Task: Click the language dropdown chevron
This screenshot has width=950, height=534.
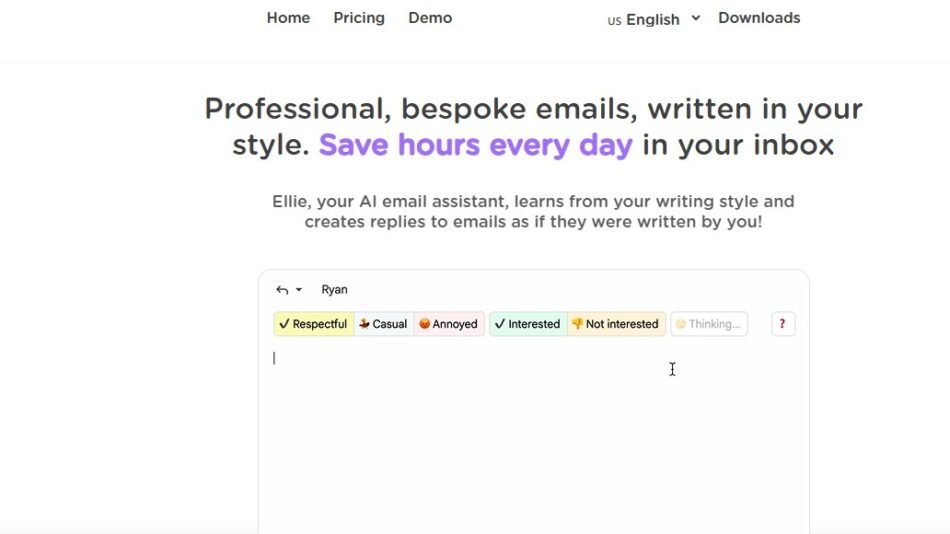Action: pyautogui.click(x=696, y=18)
